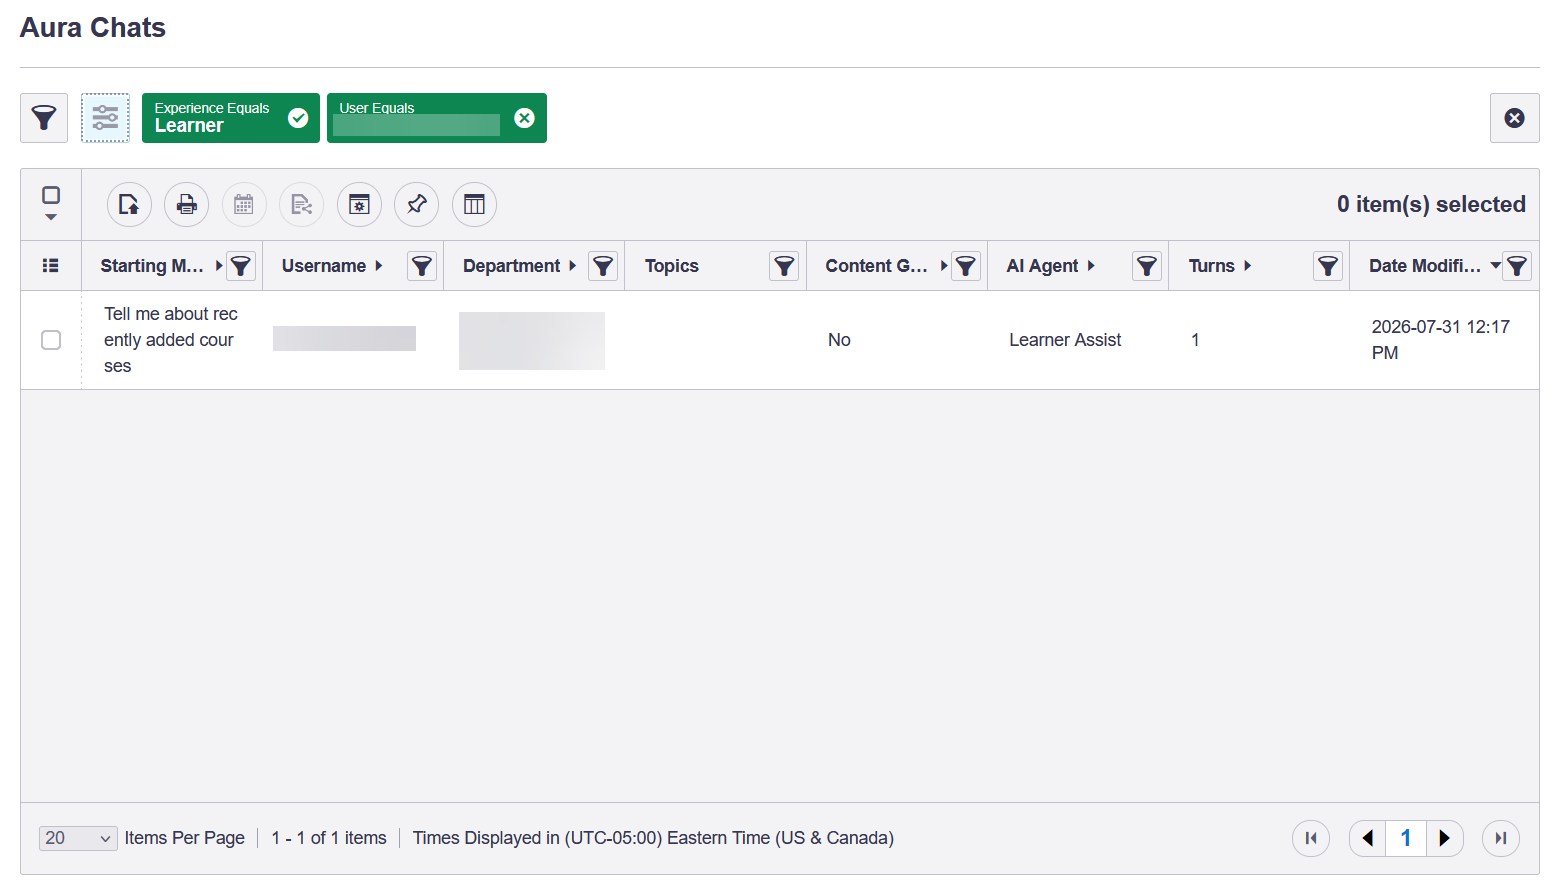Click the pin toolbar icon
Viewport: 1556px width, 887px height.
point(416,205)
